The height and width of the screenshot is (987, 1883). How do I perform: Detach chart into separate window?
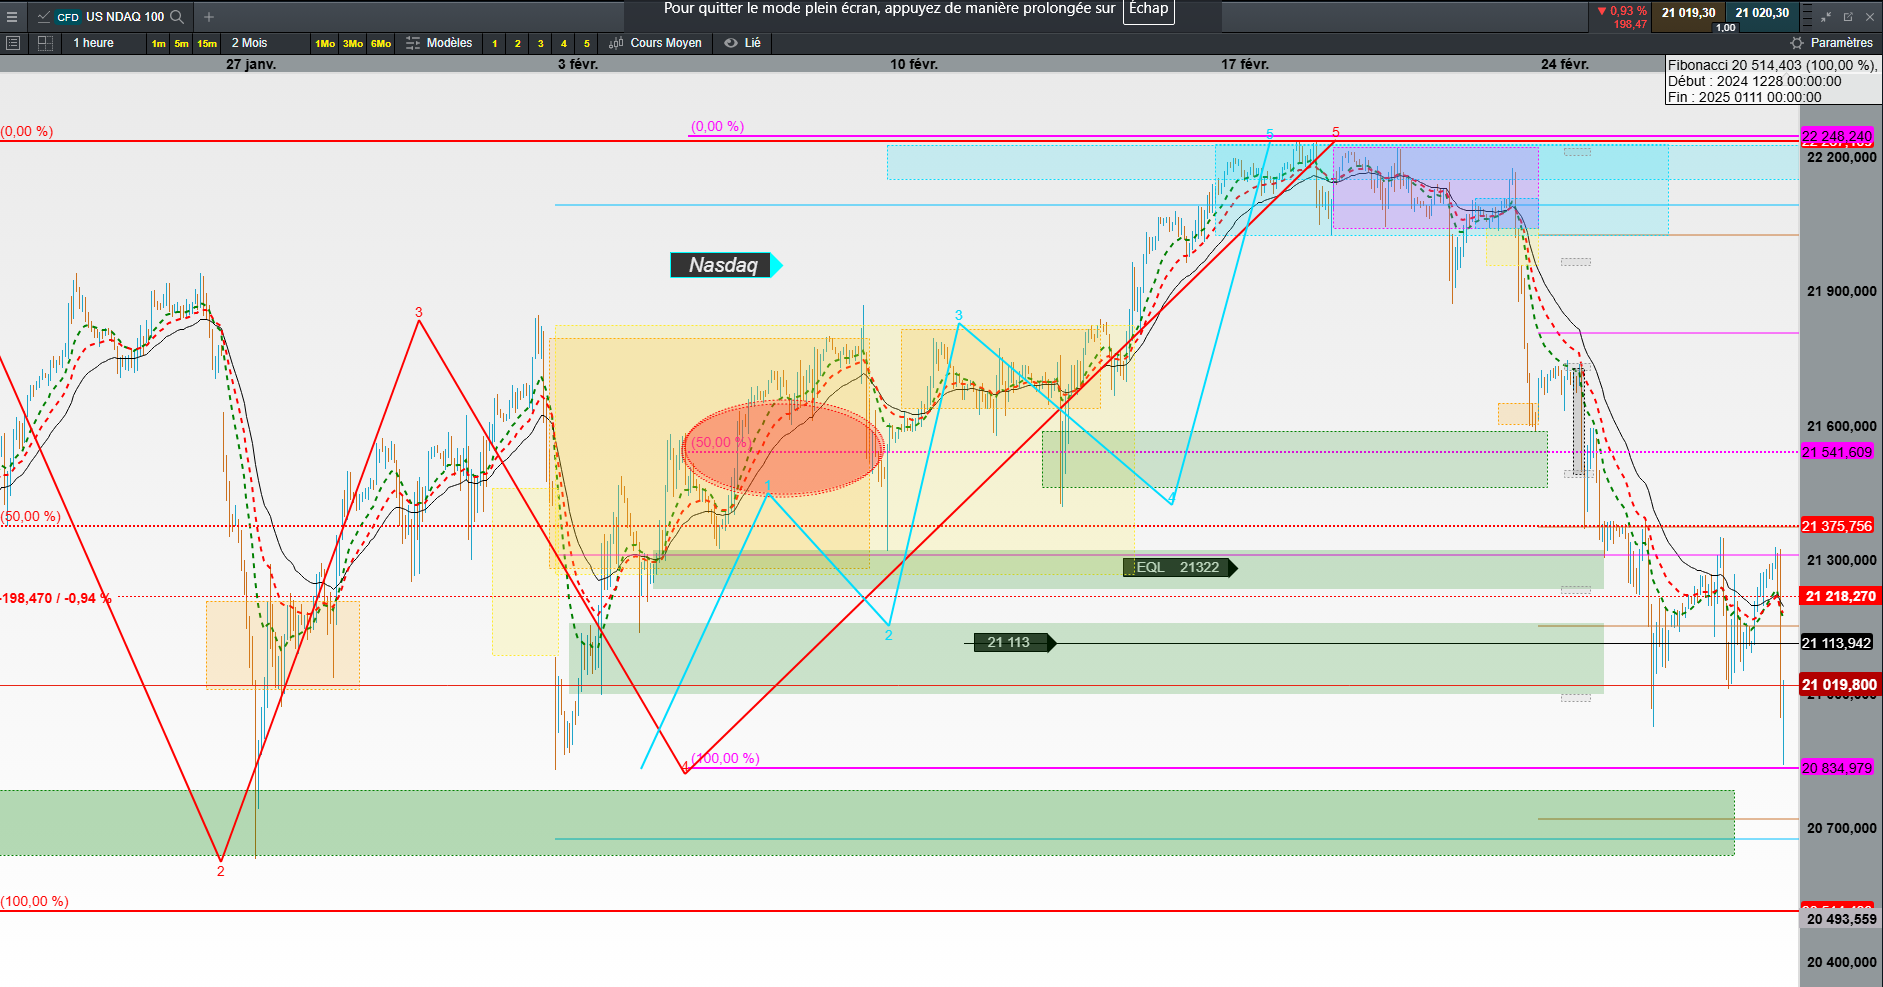point(1848,17)
